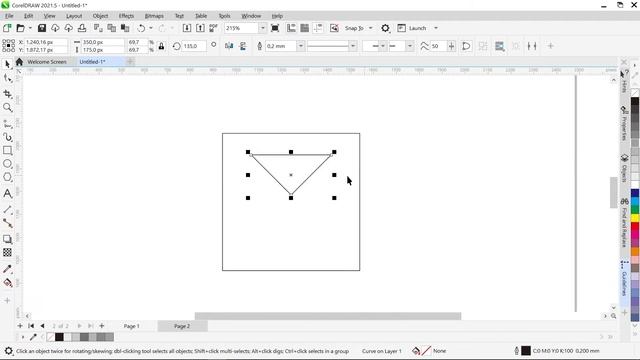The width and height of the screenshot is (640, 360).
Task: Select the Text tool
Action: tap(7, 193)
